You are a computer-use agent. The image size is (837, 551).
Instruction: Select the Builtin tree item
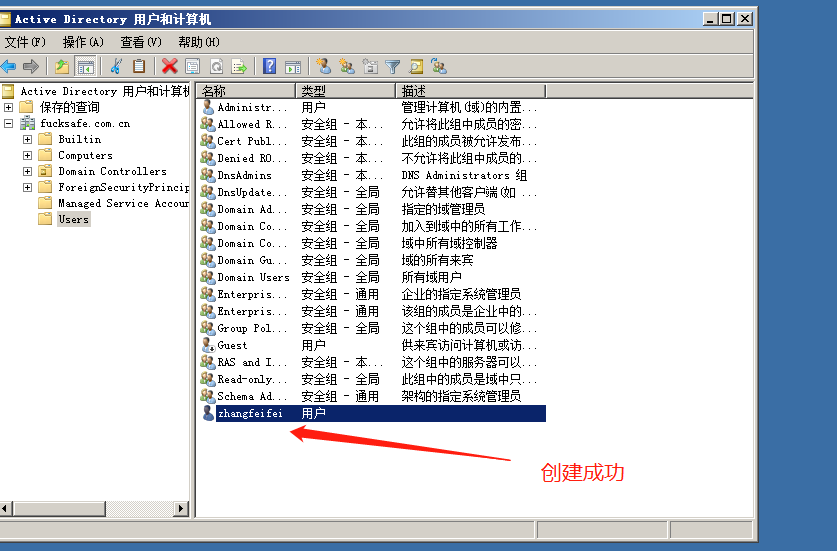pos(80,139)
